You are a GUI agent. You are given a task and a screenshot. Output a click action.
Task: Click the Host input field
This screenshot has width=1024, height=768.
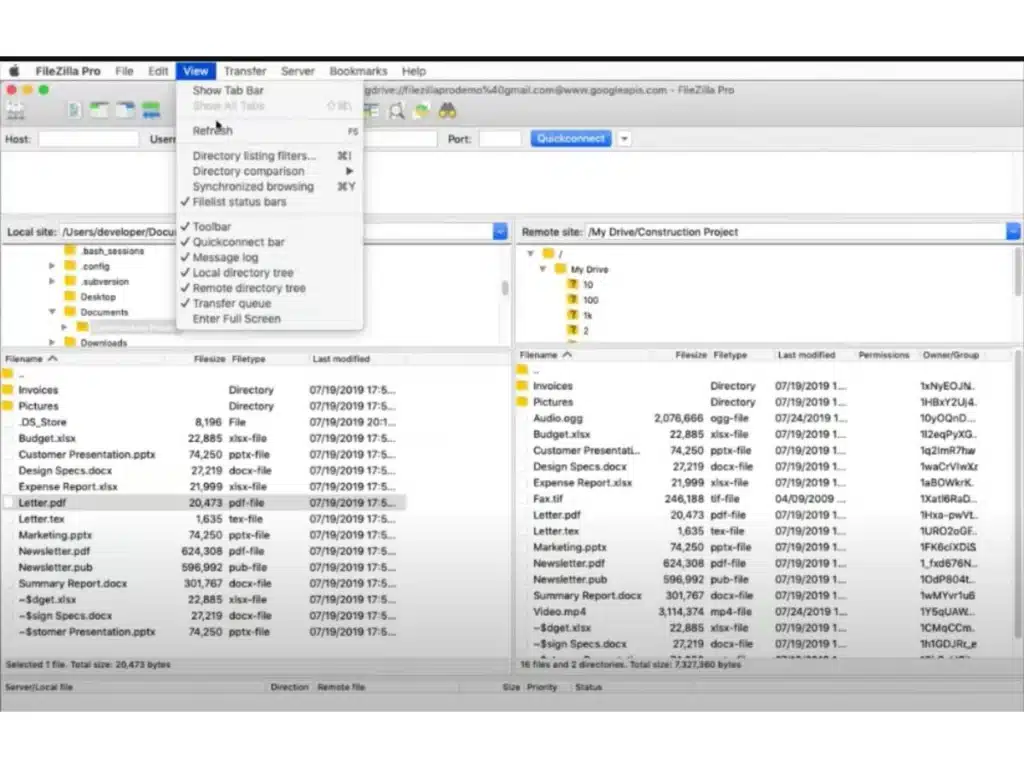click(x=88, y=139)
